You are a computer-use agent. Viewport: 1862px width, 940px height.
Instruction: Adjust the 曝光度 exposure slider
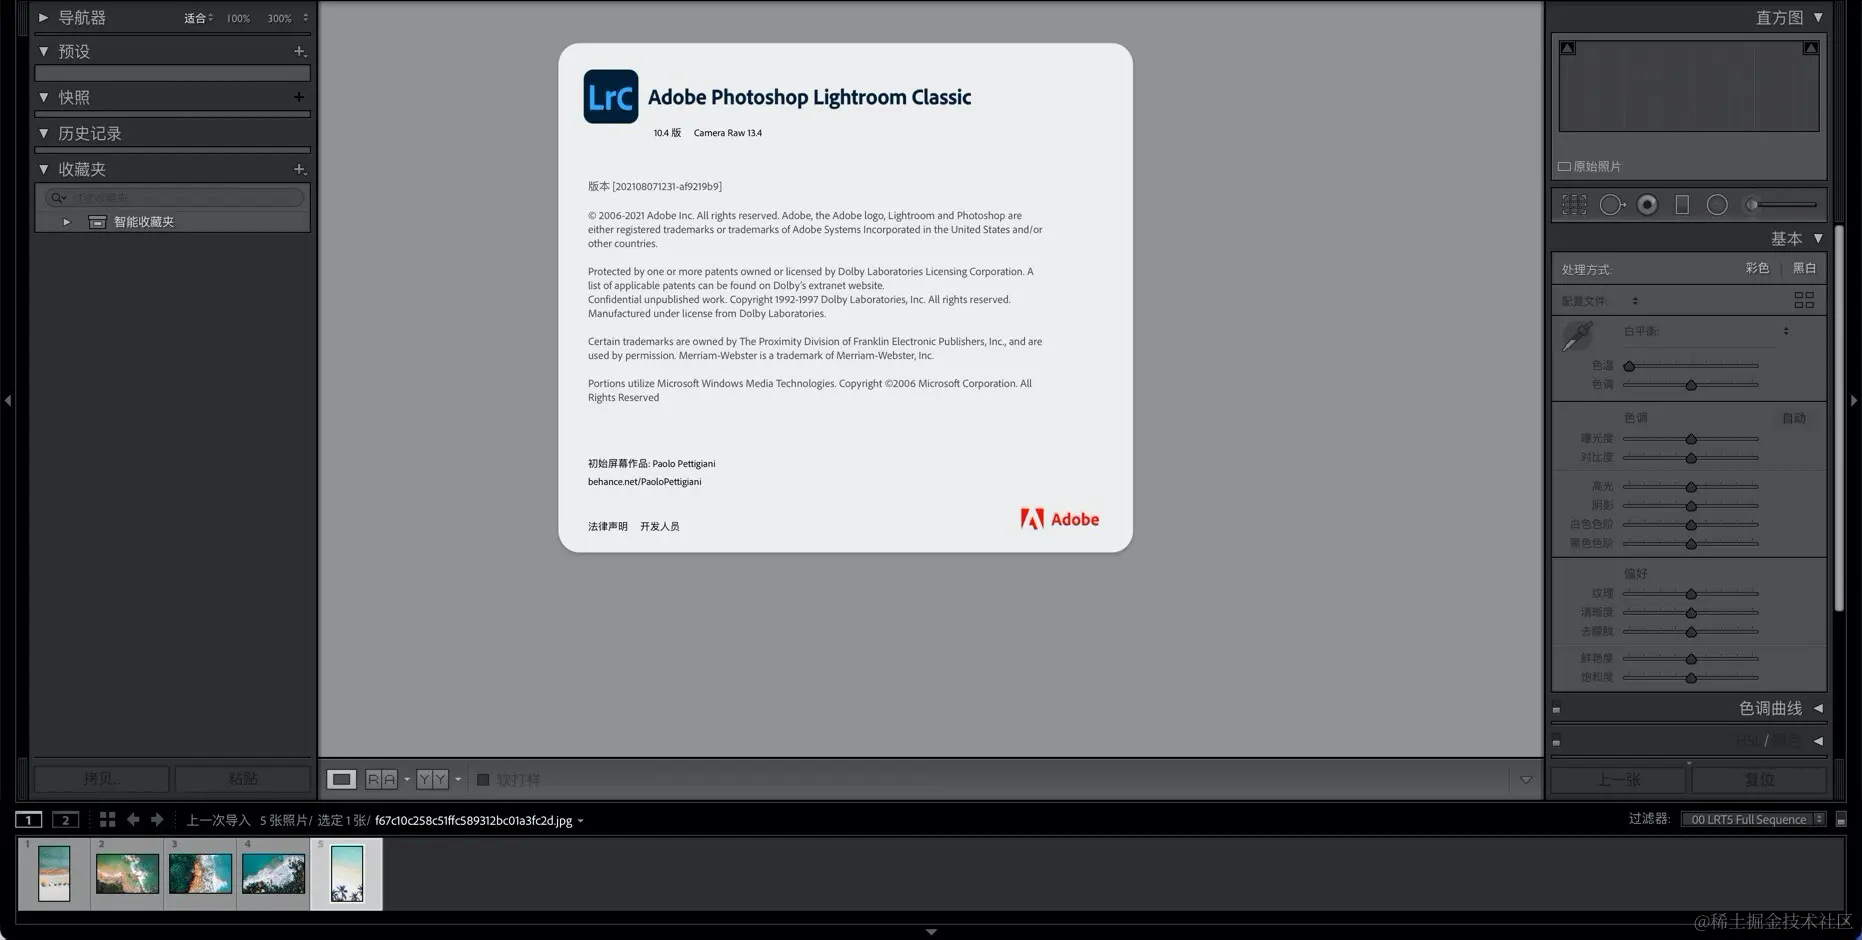[x=1691, y=439]
